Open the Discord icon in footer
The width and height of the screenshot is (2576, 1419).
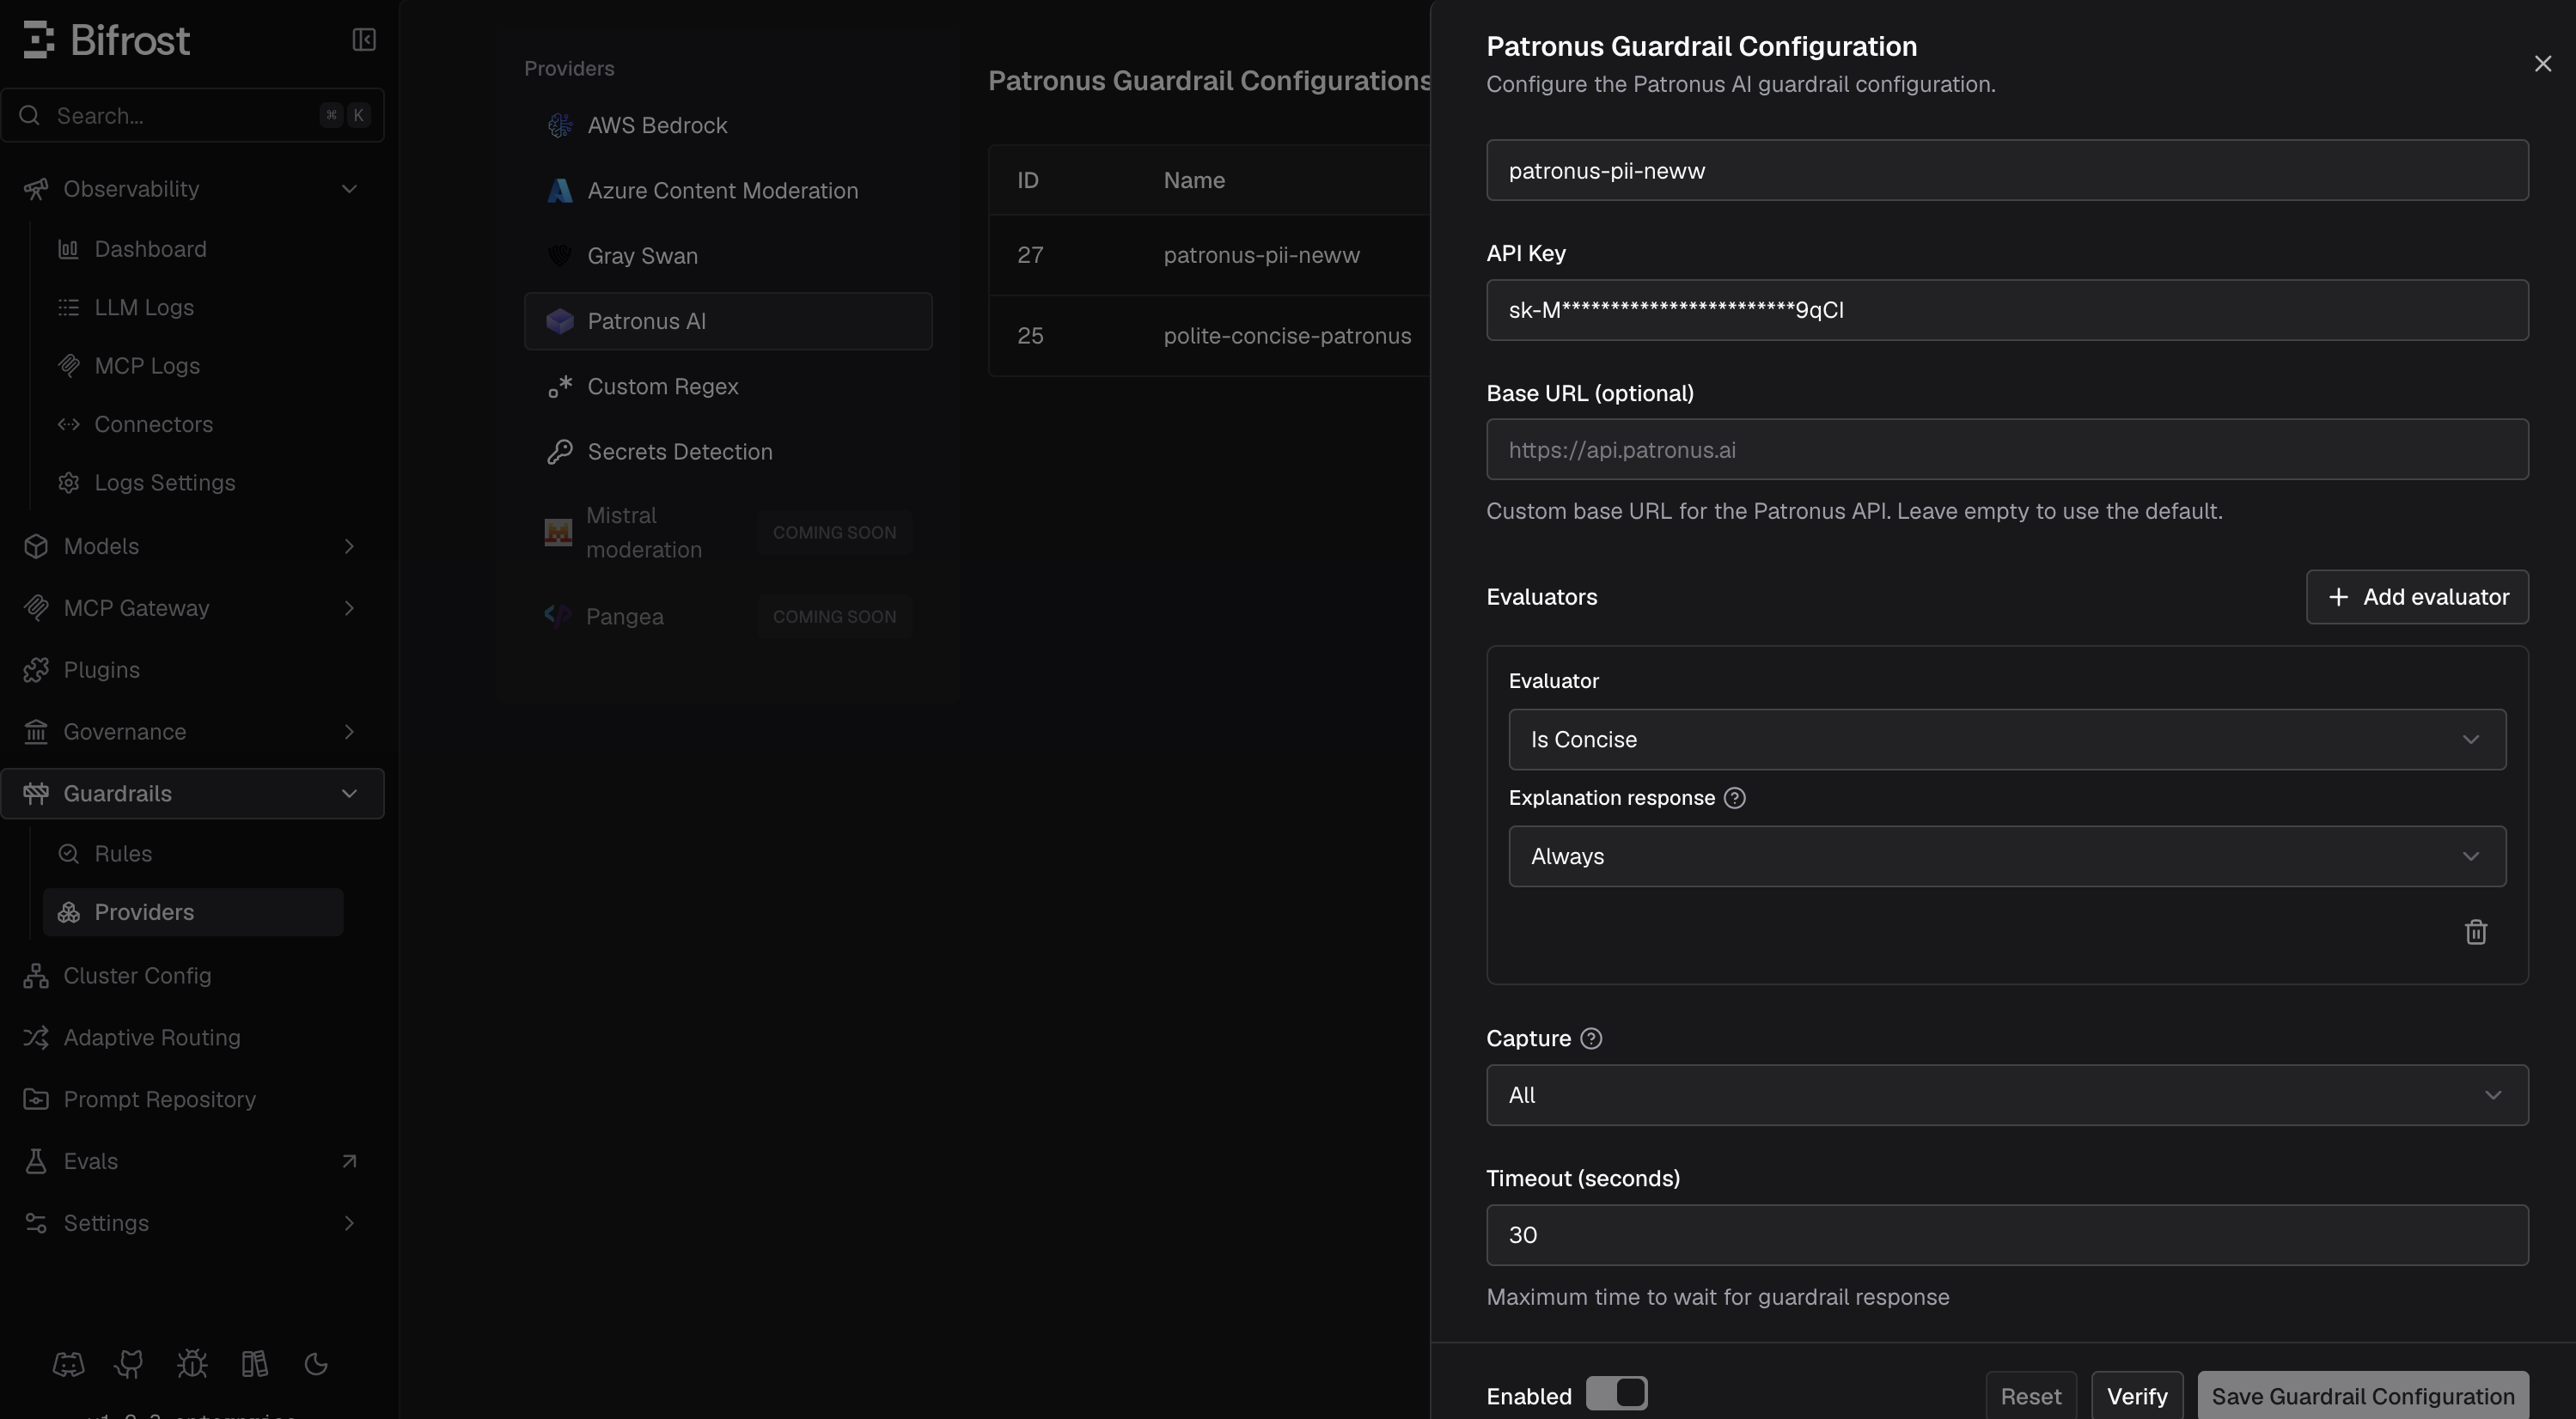pyautogui.click(x=68, y=1364)
